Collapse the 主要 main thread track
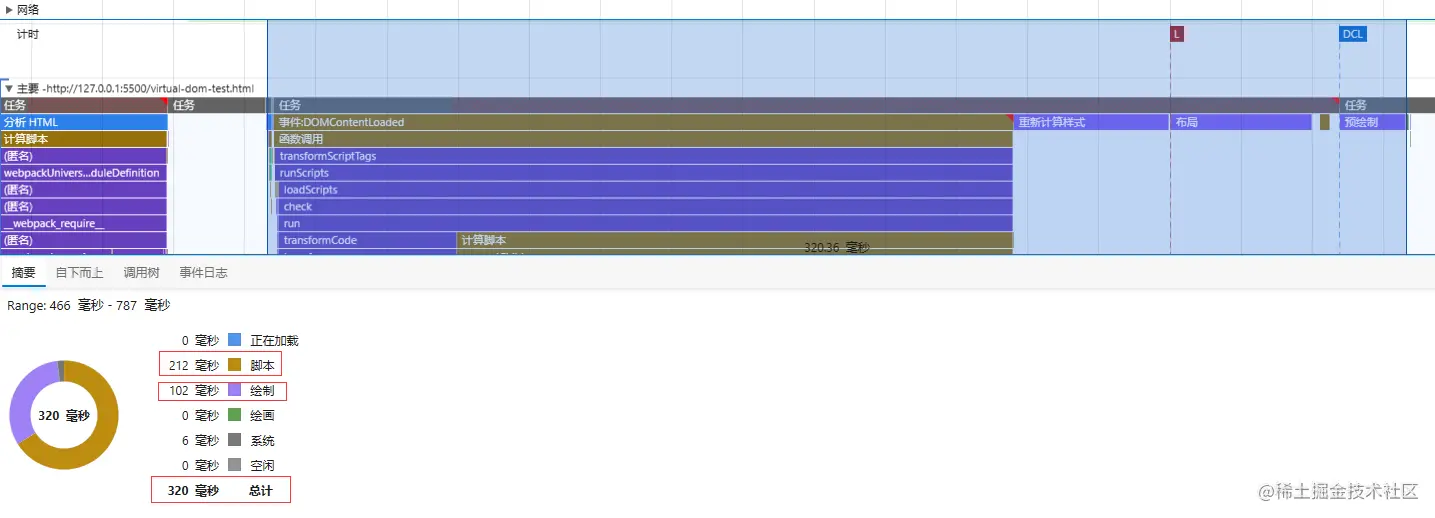Screen dimensions: 1435x518 click(9, 88)
